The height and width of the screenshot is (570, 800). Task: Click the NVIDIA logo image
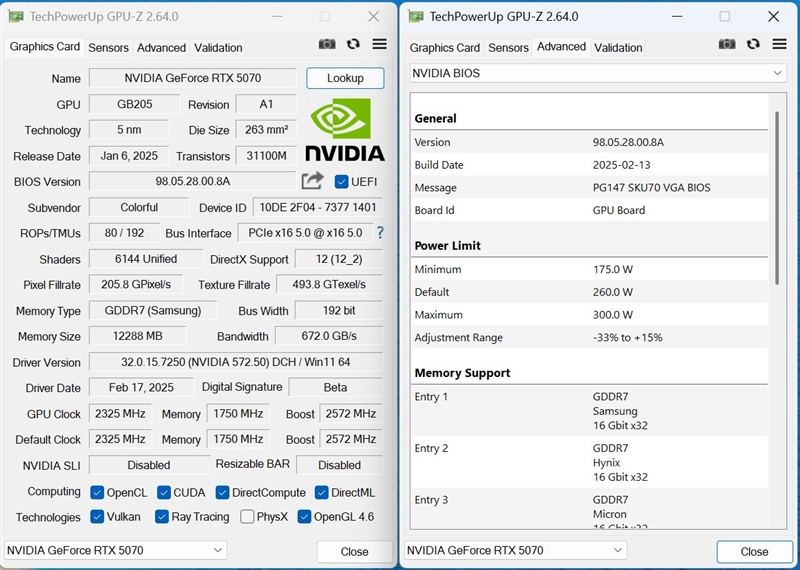pyautogui.click(x=345, y=130)
